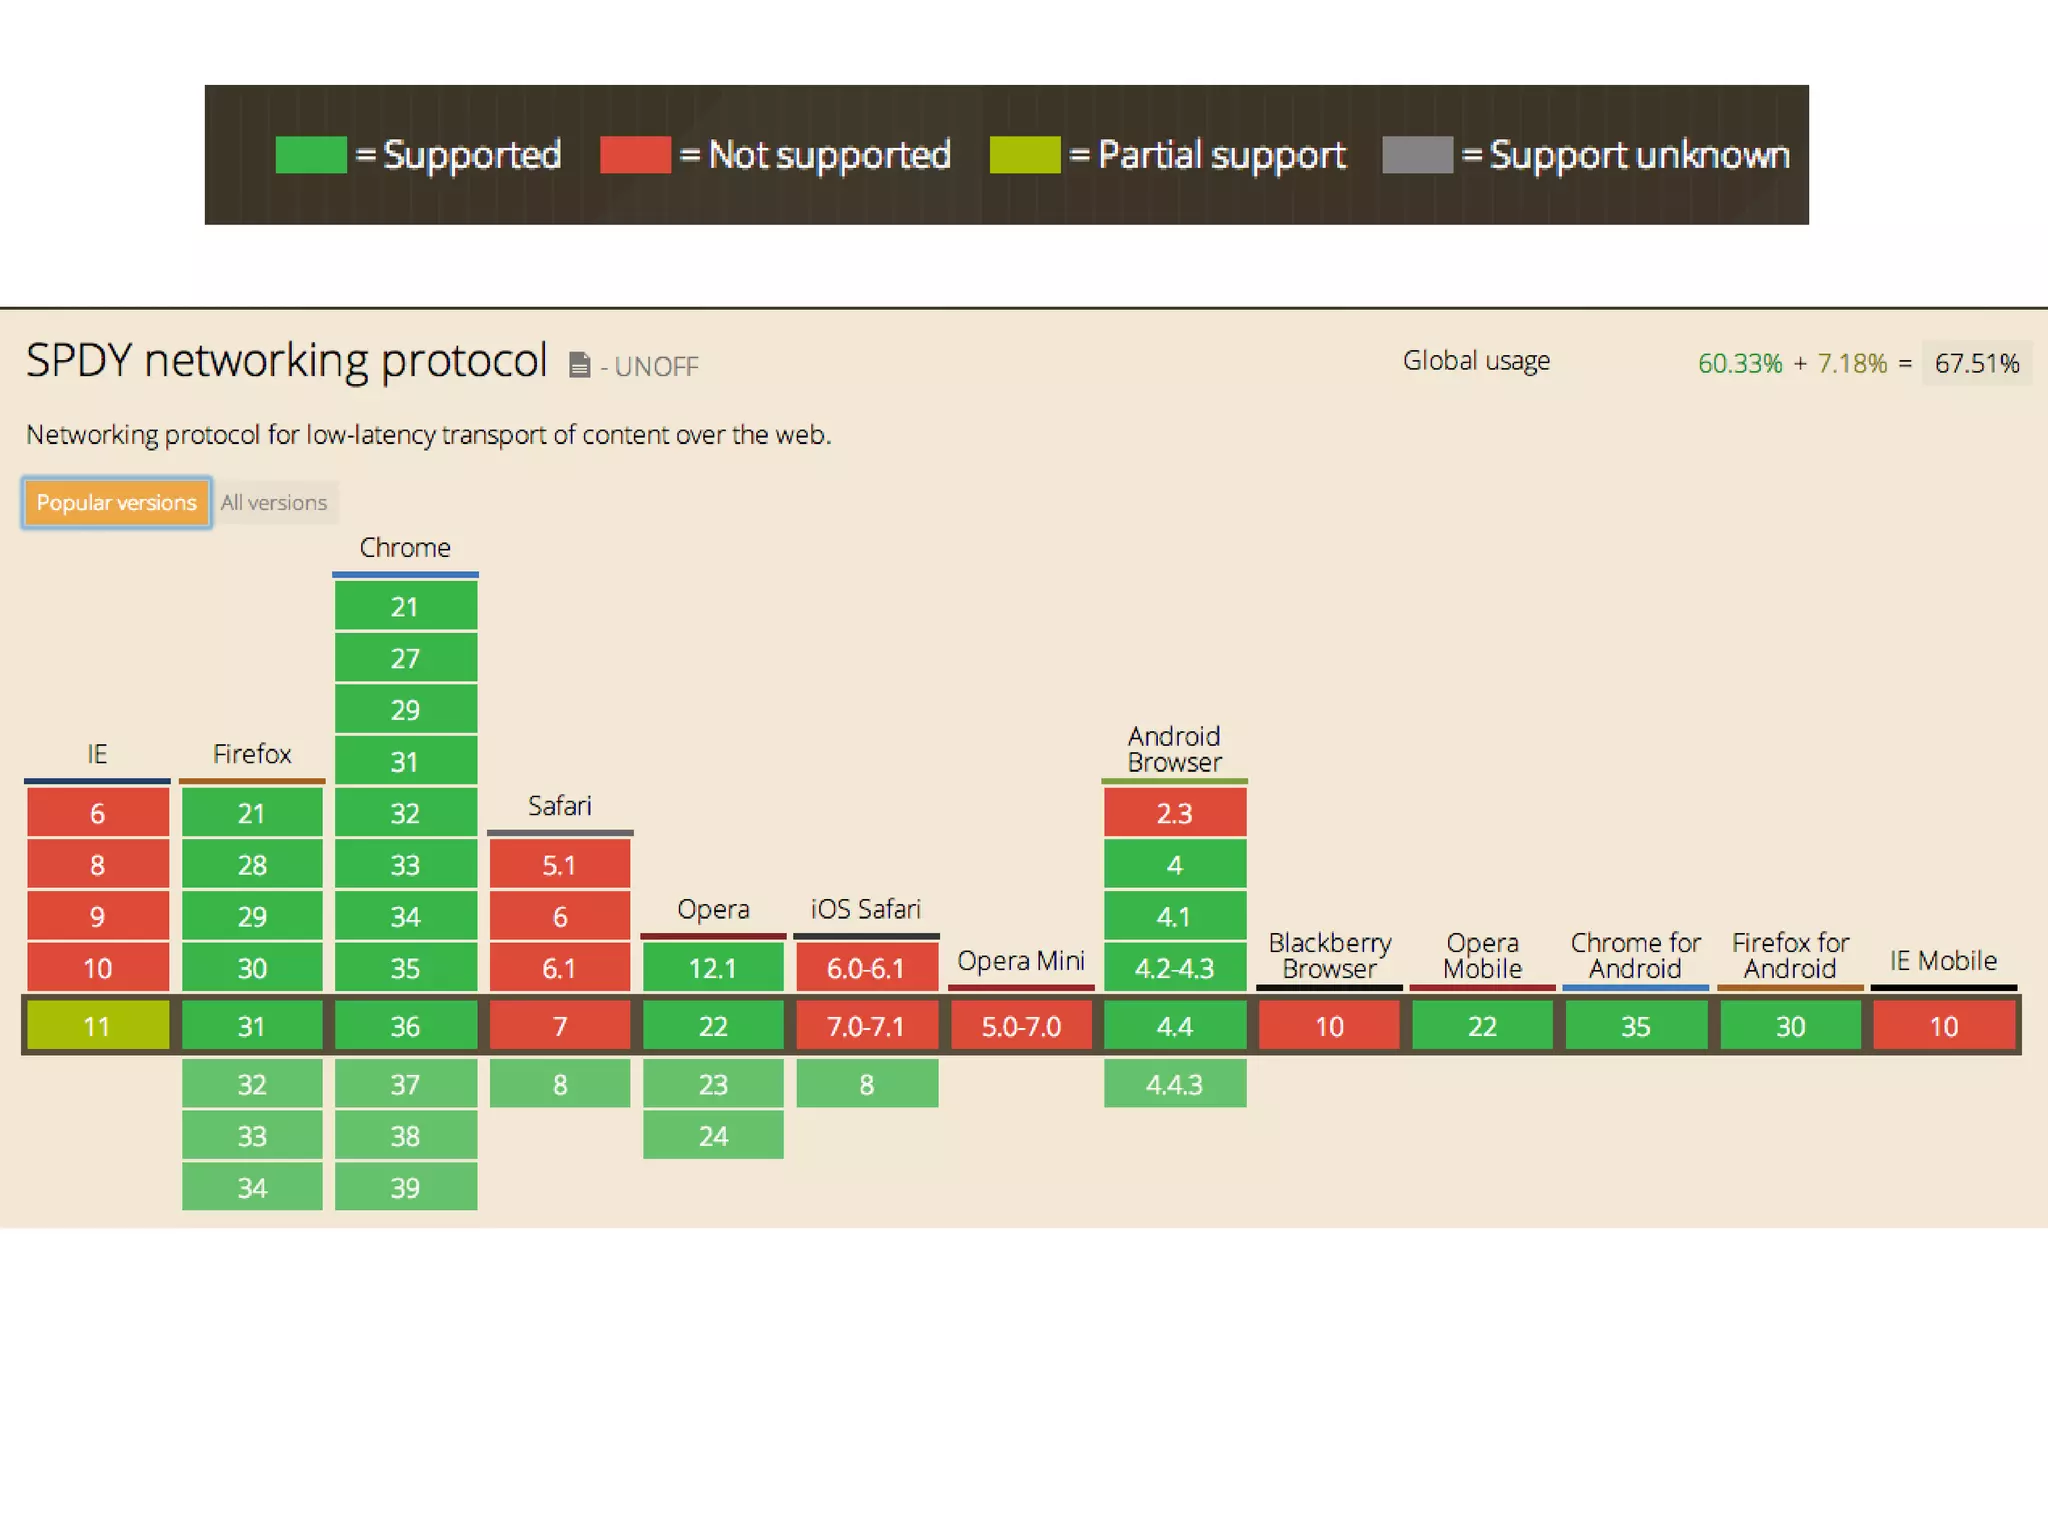2048x1536 pixels.
Task: Click the red Not supported legend swatch
Action: 635,155
